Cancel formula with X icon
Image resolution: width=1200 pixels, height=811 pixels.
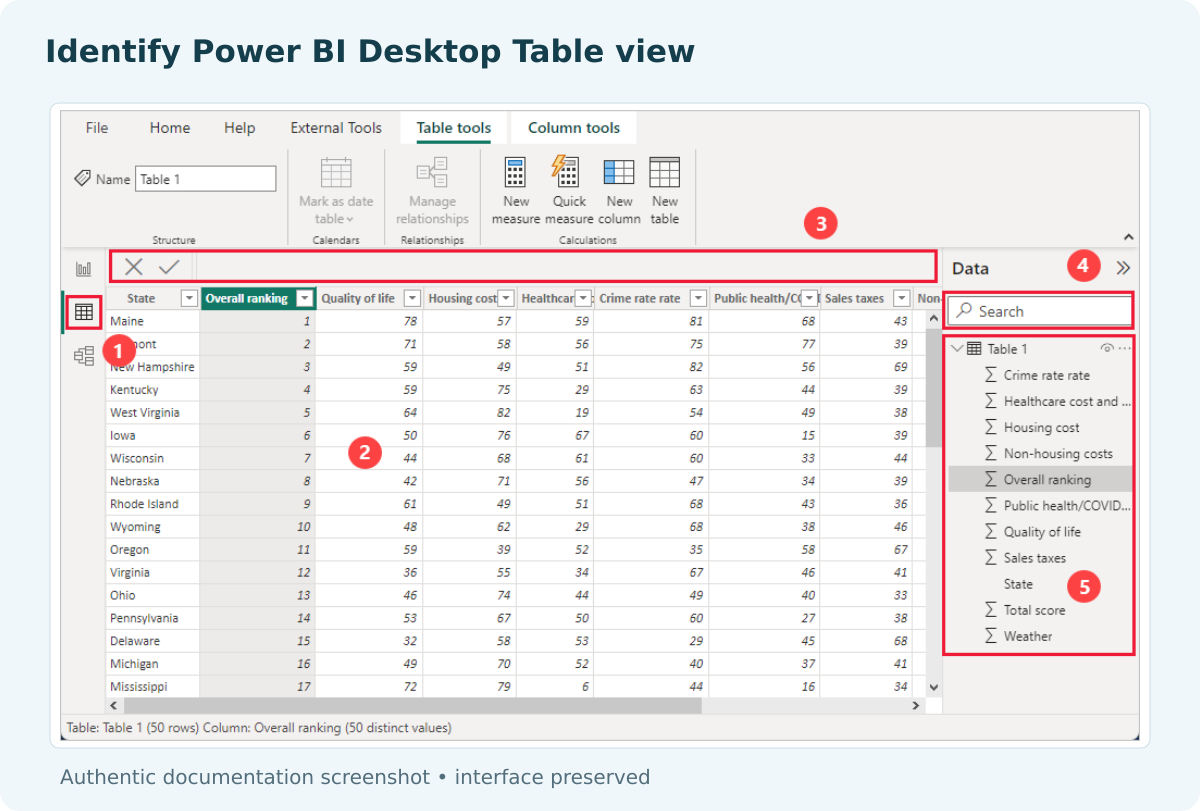pyautogui.click(x=134, y=267)
